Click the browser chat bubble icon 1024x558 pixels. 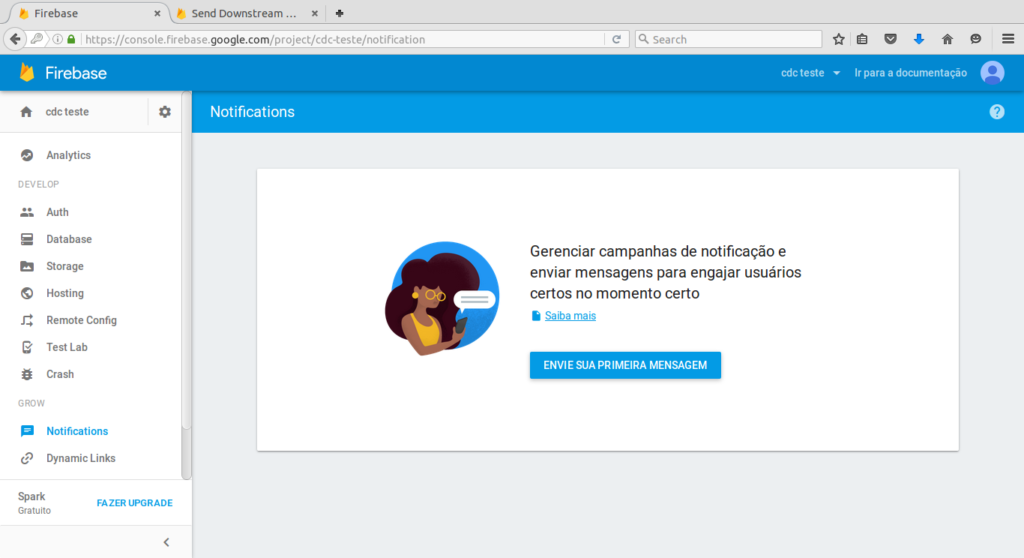pyautogui.click(x=976, y=39)
